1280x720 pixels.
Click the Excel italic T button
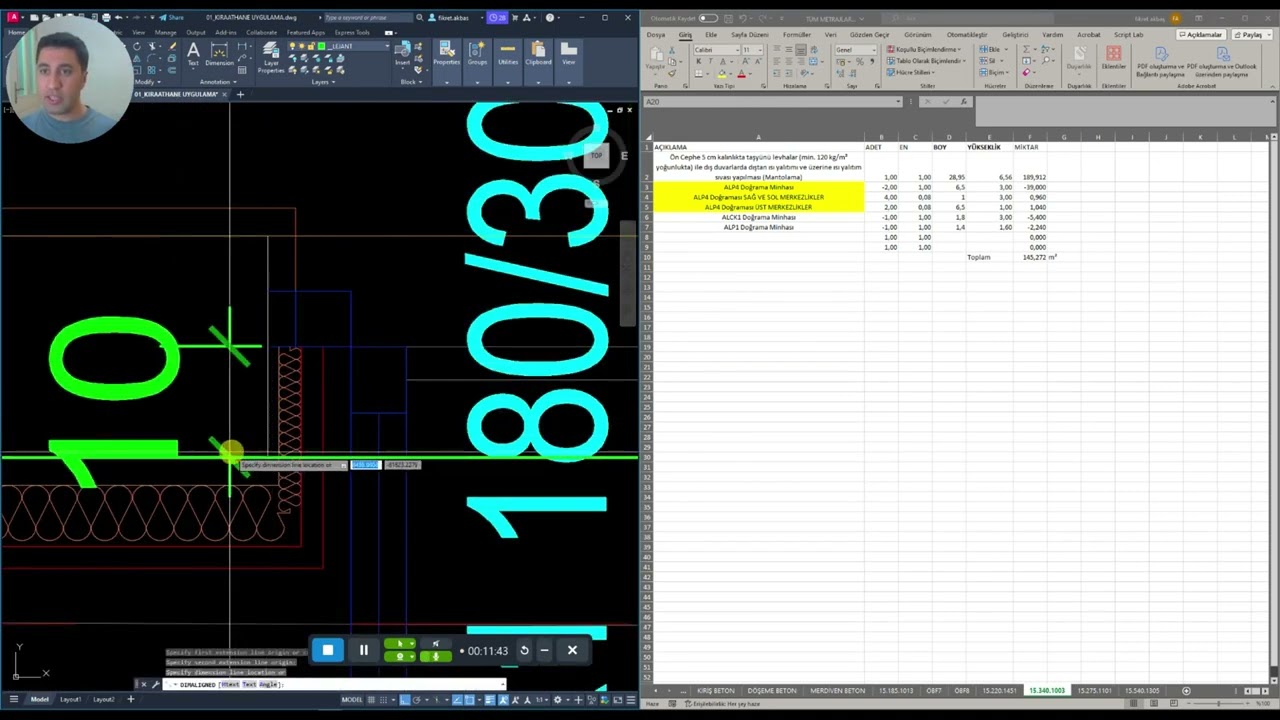711,61
